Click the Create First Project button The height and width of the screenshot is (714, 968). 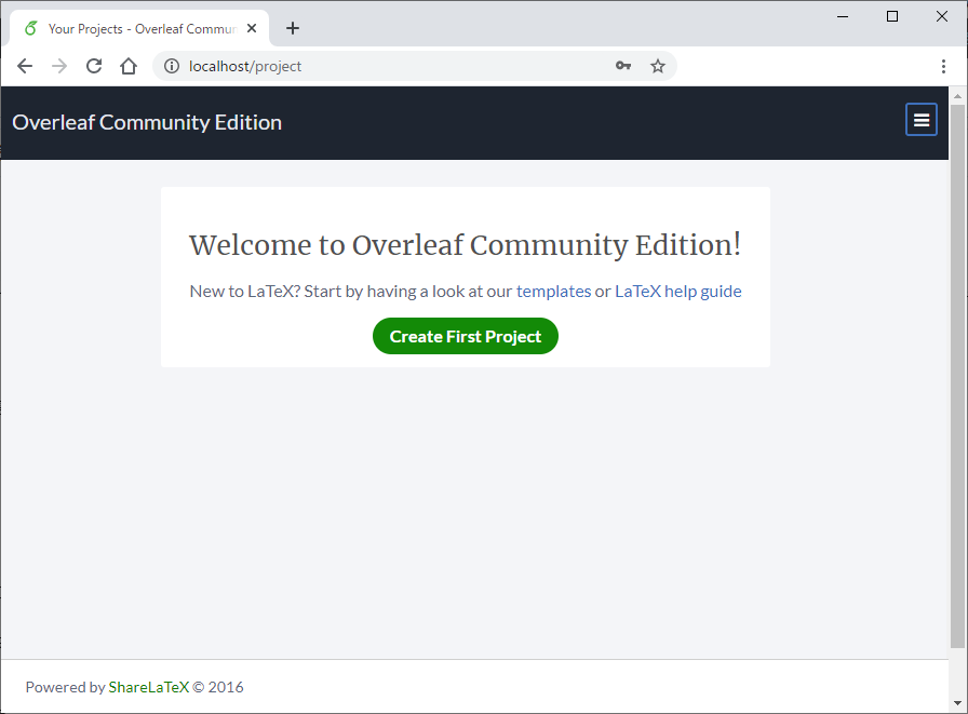coord(465,336)
